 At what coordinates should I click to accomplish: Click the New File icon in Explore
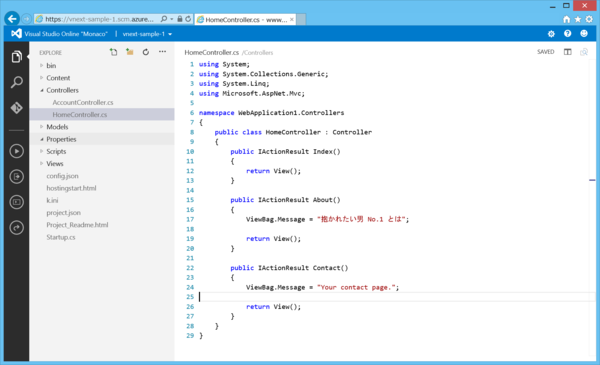pos(114,52)
